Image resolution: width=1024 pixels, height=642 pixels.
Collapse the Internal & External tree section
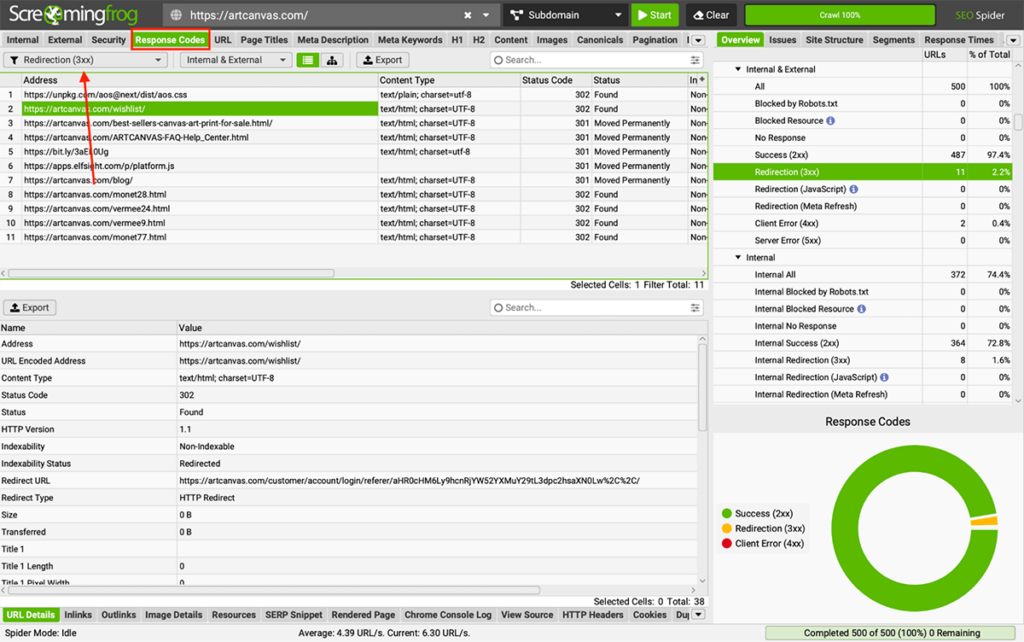[739, 70]
